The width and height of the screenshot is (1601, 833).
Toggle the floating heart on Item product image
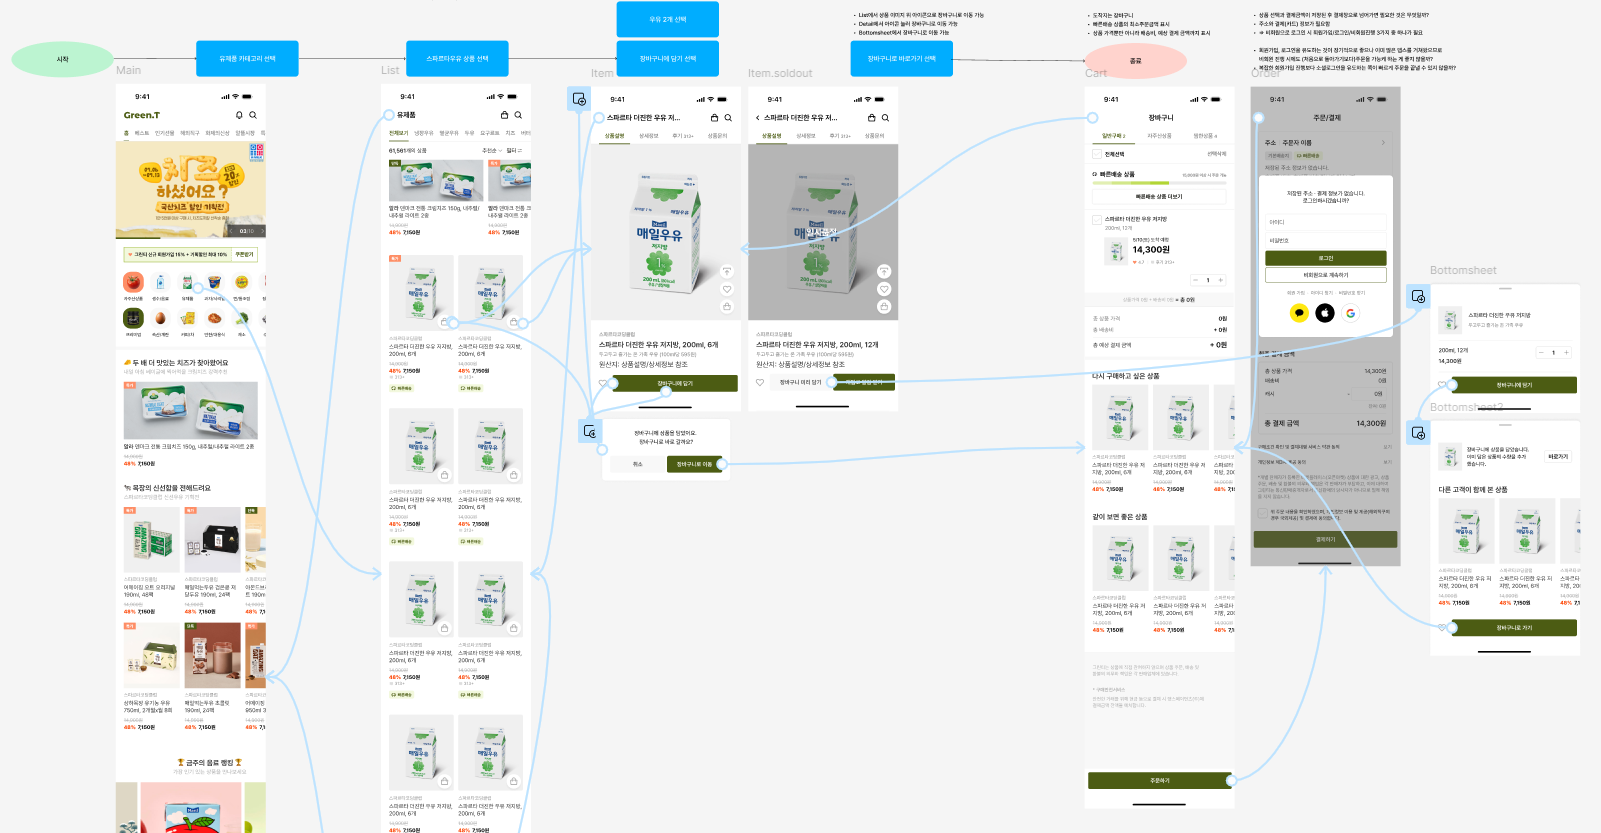[x=727, y=289]
